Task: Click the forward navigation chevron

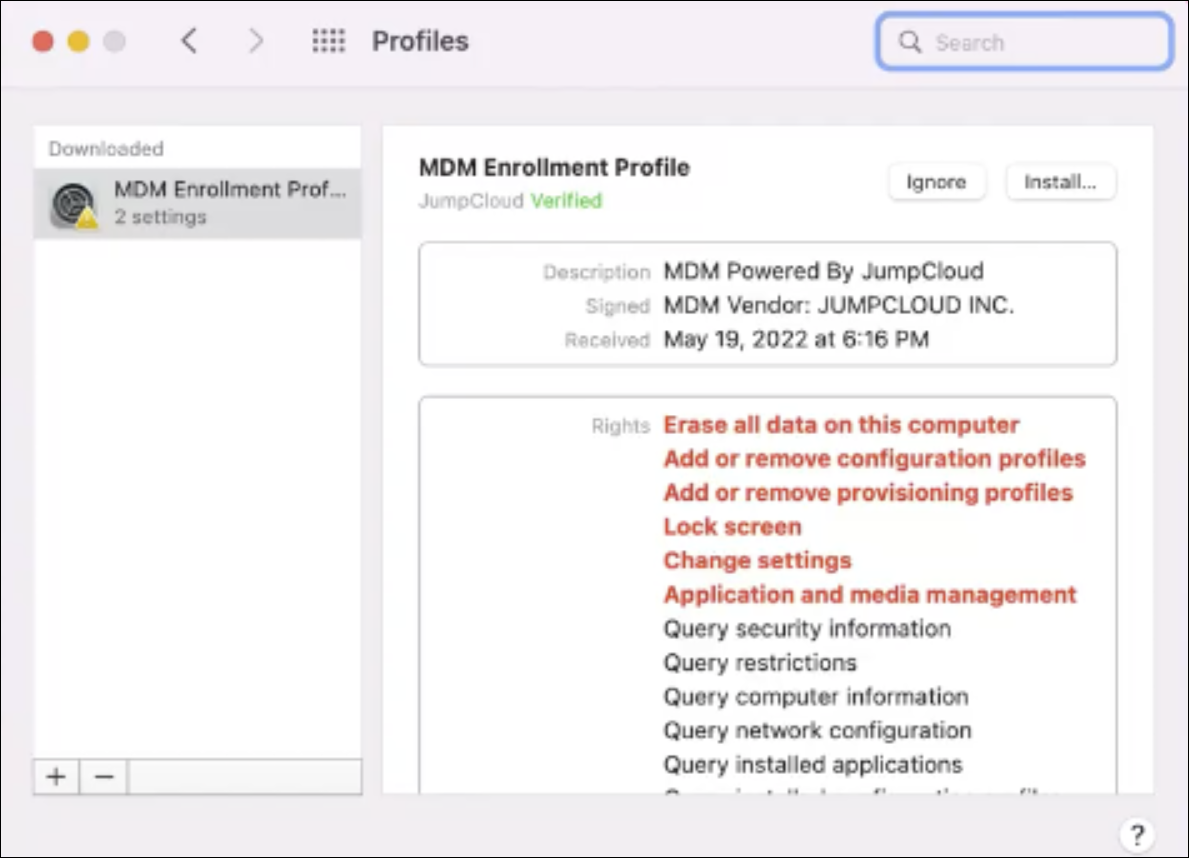Action: coord(256,41)
